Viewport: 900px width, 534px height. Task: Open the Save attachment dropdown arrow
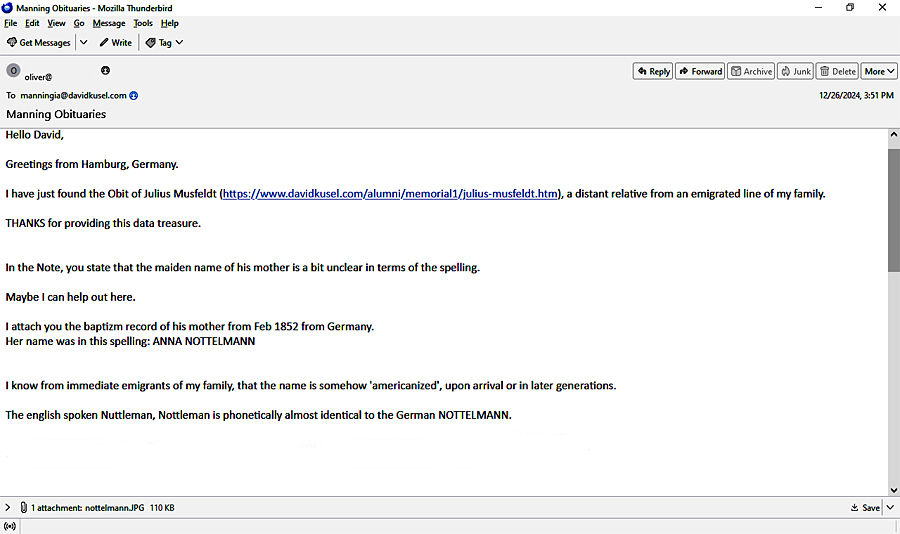[890, 508]
